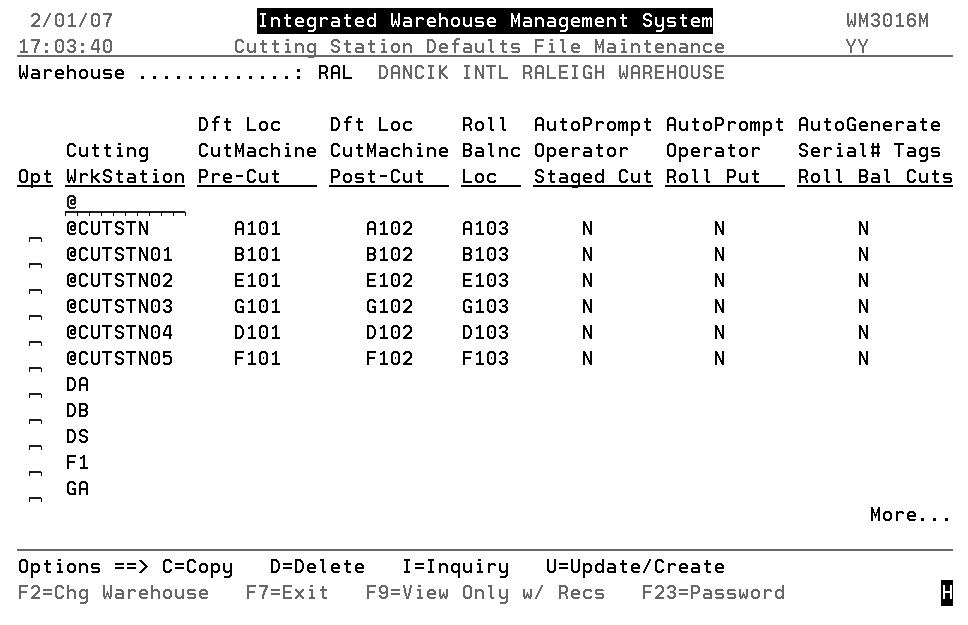Click the RAL warehouse code value
The height and width of the screenshot is (625, 968).
tap(335, 73)
